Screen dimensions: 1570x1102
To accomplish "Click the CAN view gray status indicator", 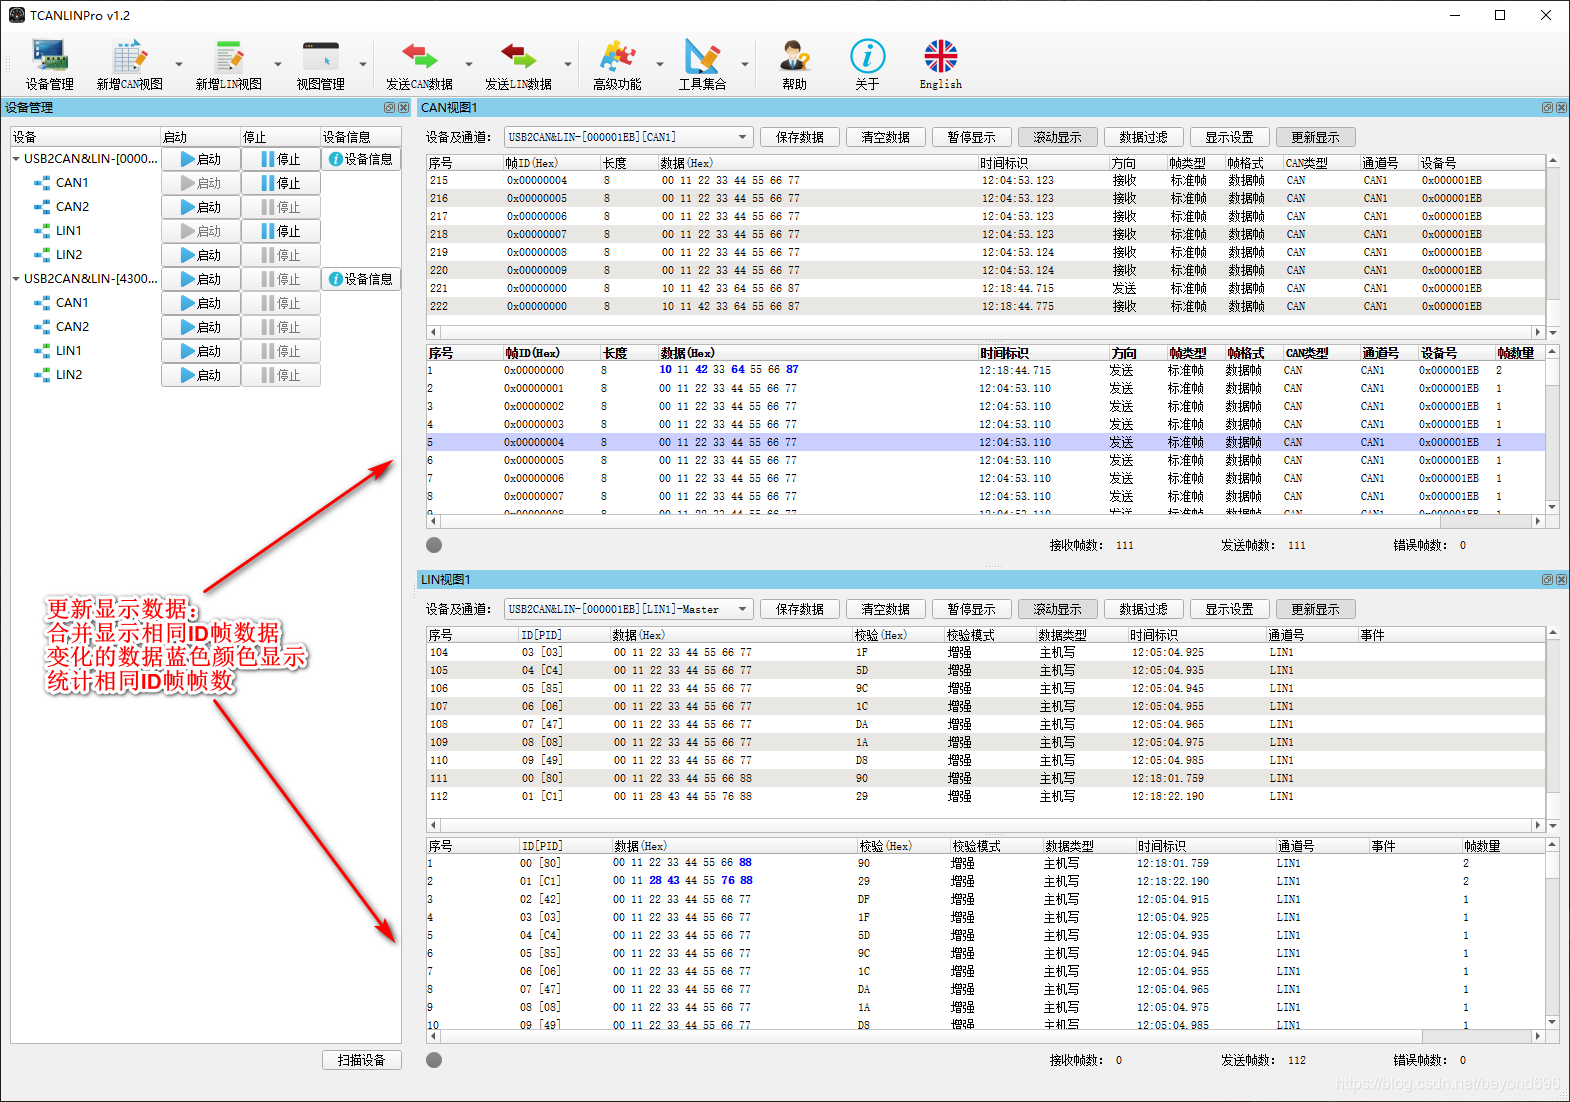I will 434,545.
